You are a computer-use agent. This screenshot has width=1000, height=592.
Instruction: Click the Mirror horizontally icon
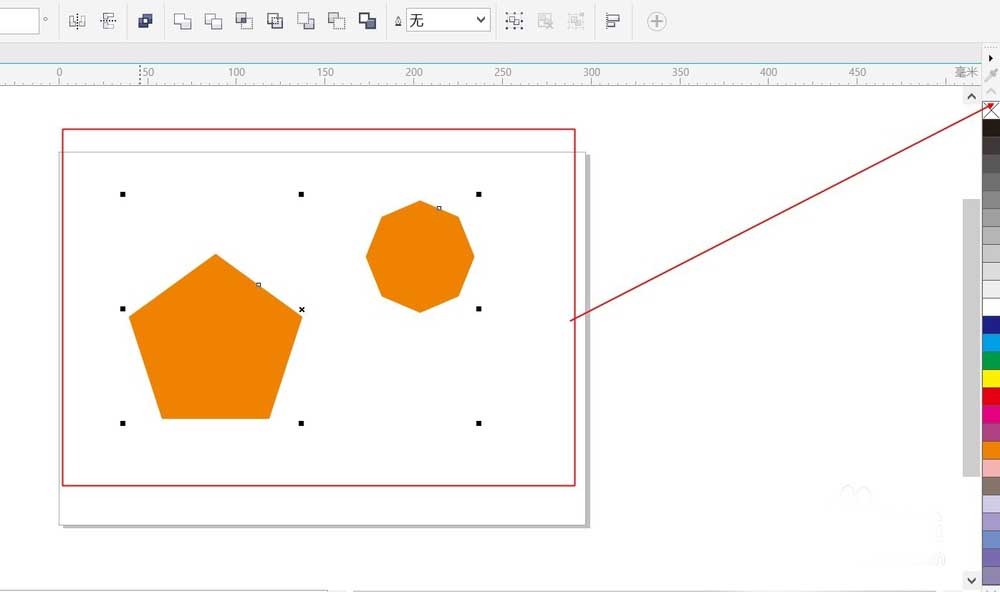(x=77, y=21)
